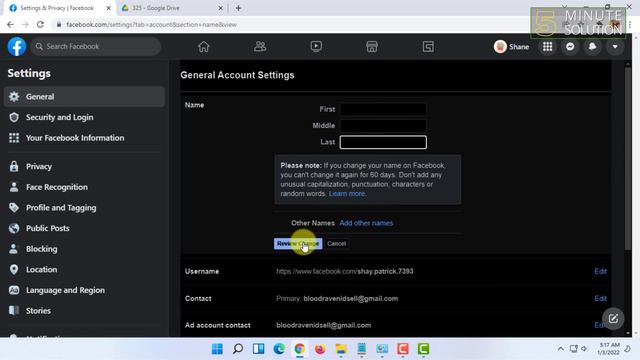Click the Review Change button
The height and width of the screenshot is (360, 640).
pos(298,244)
